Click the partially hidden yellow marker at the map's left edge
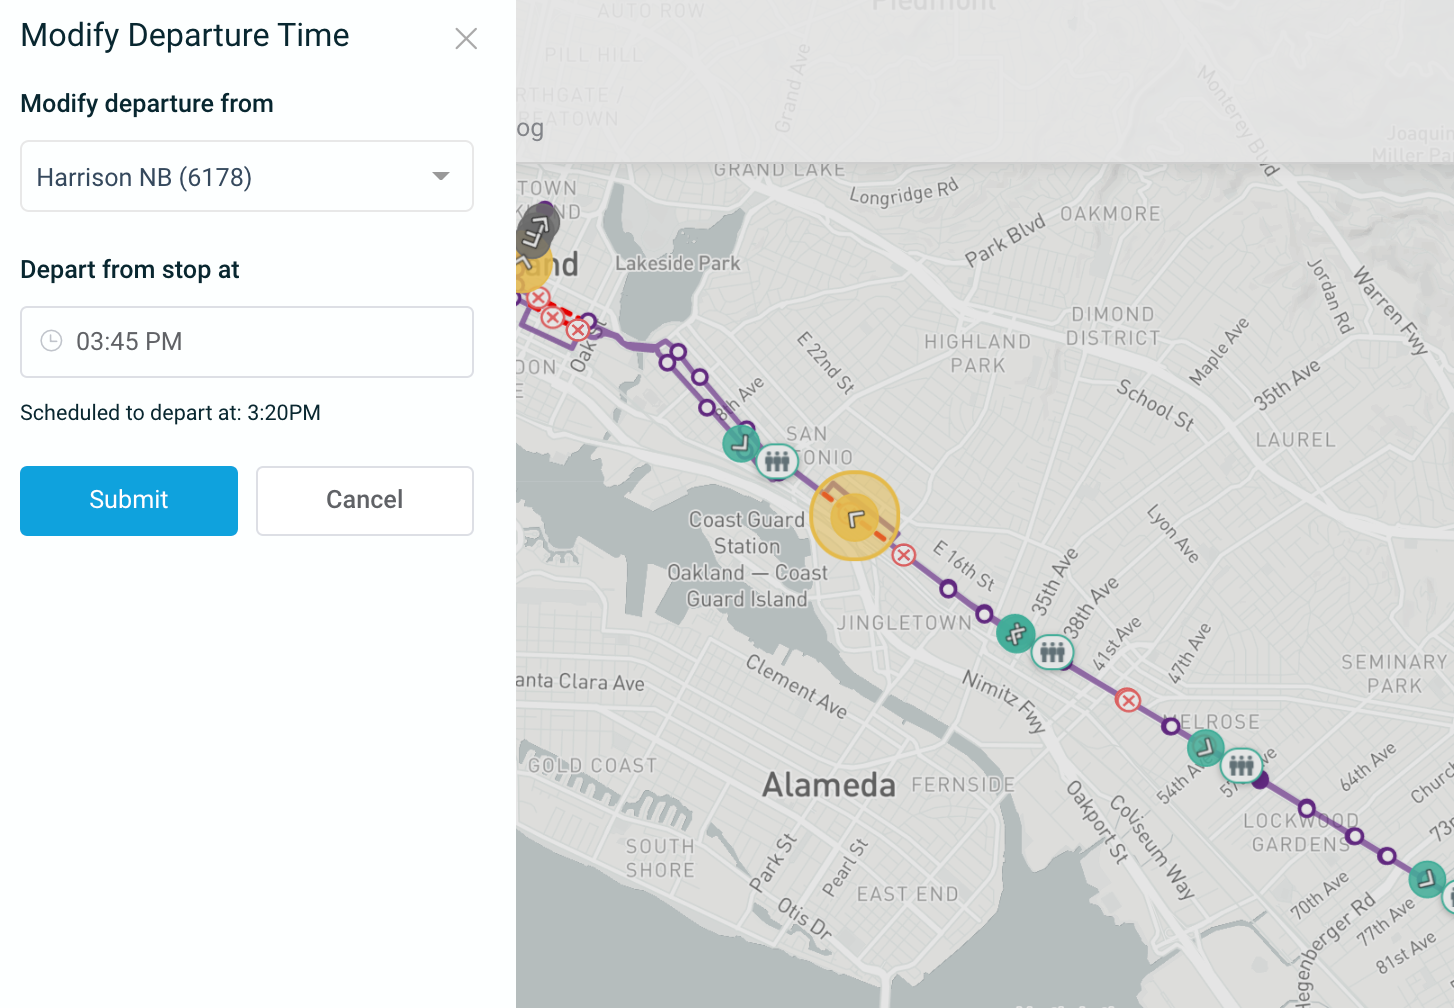1454x1008 pixels. click(526, 268)
